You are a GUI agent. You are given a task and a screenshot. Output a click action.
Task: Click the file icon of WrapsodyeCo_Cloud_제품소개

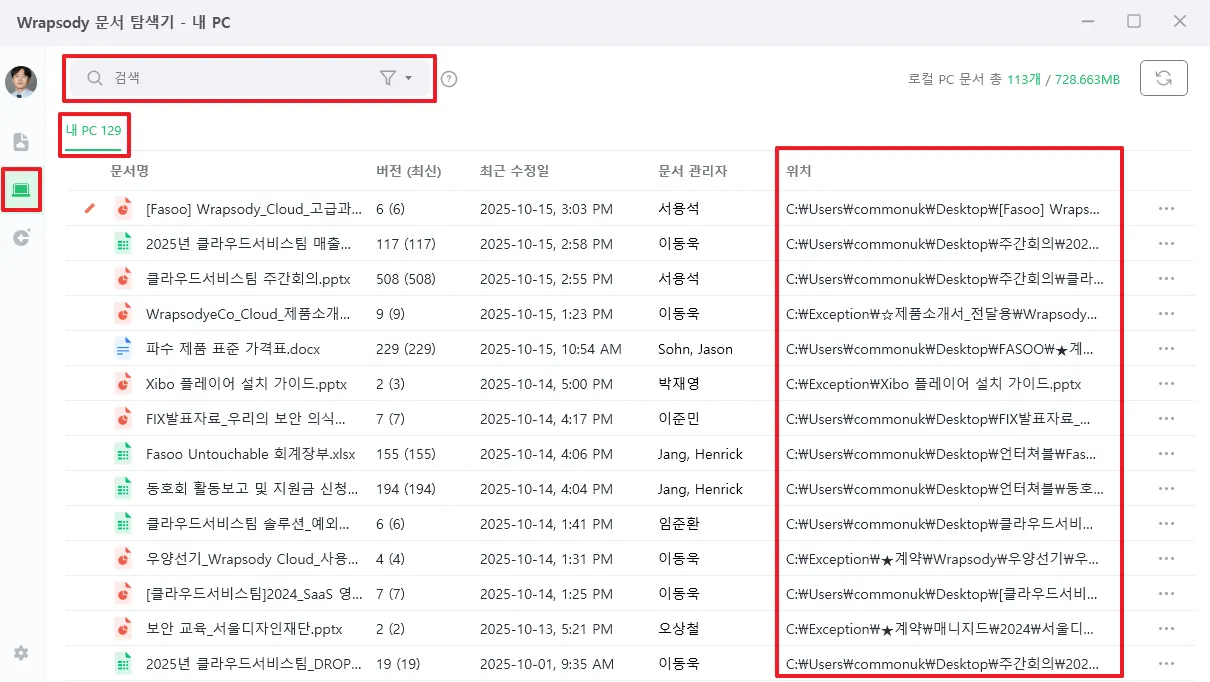pyautogui.click(x=123, y=314)
